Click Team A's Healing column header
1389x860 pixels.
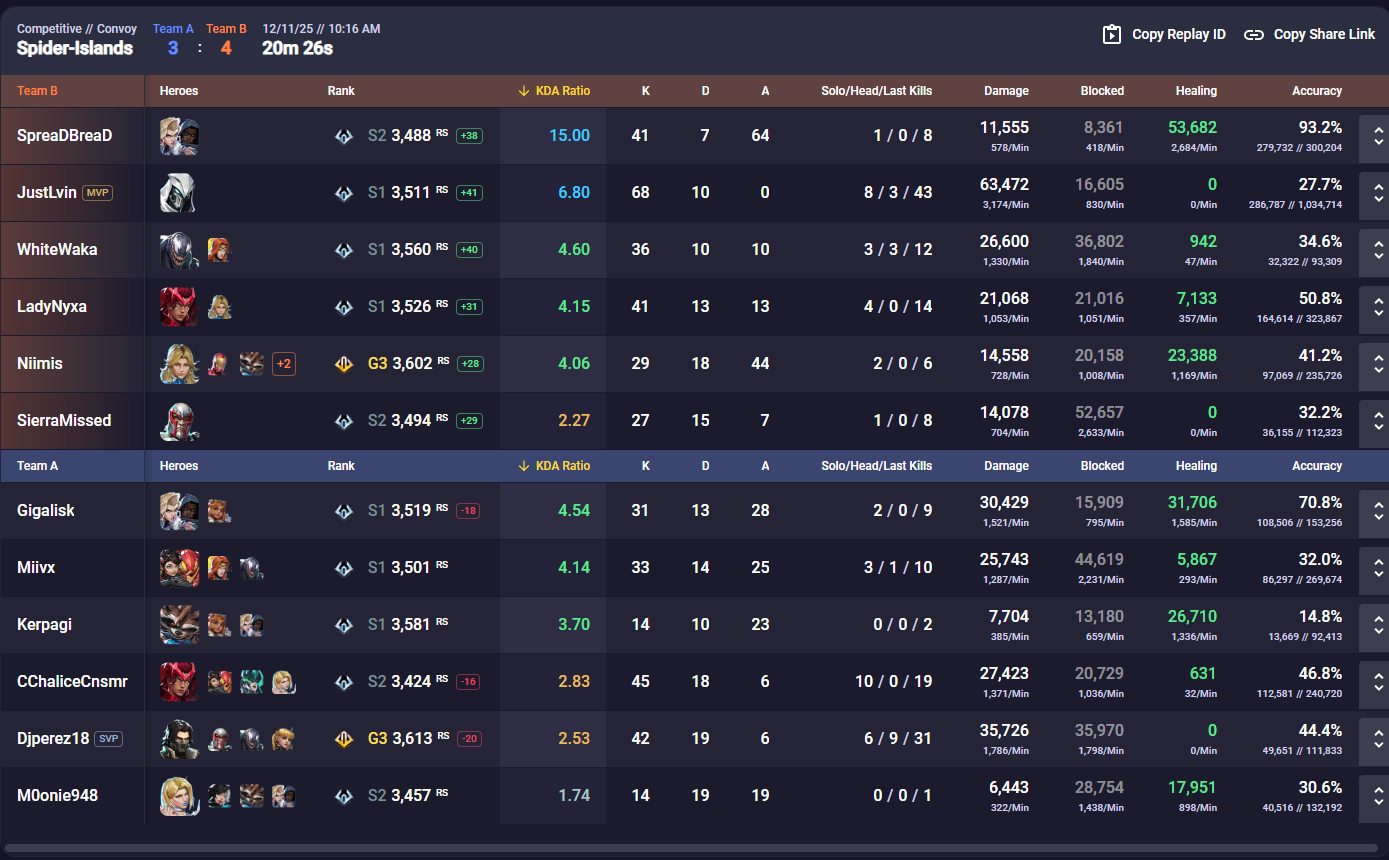1196,466
